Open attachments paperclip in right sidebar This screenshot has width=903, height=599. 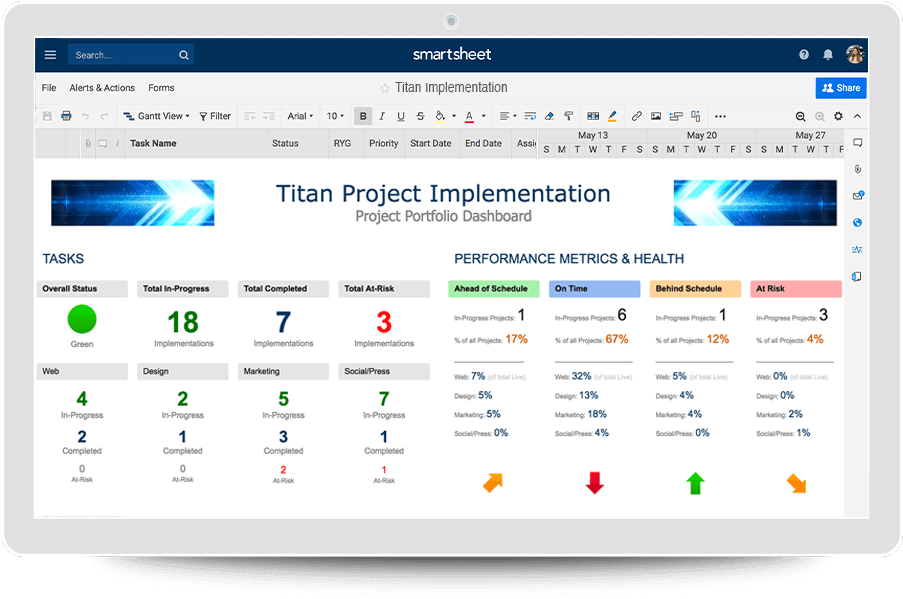[857, 169]
